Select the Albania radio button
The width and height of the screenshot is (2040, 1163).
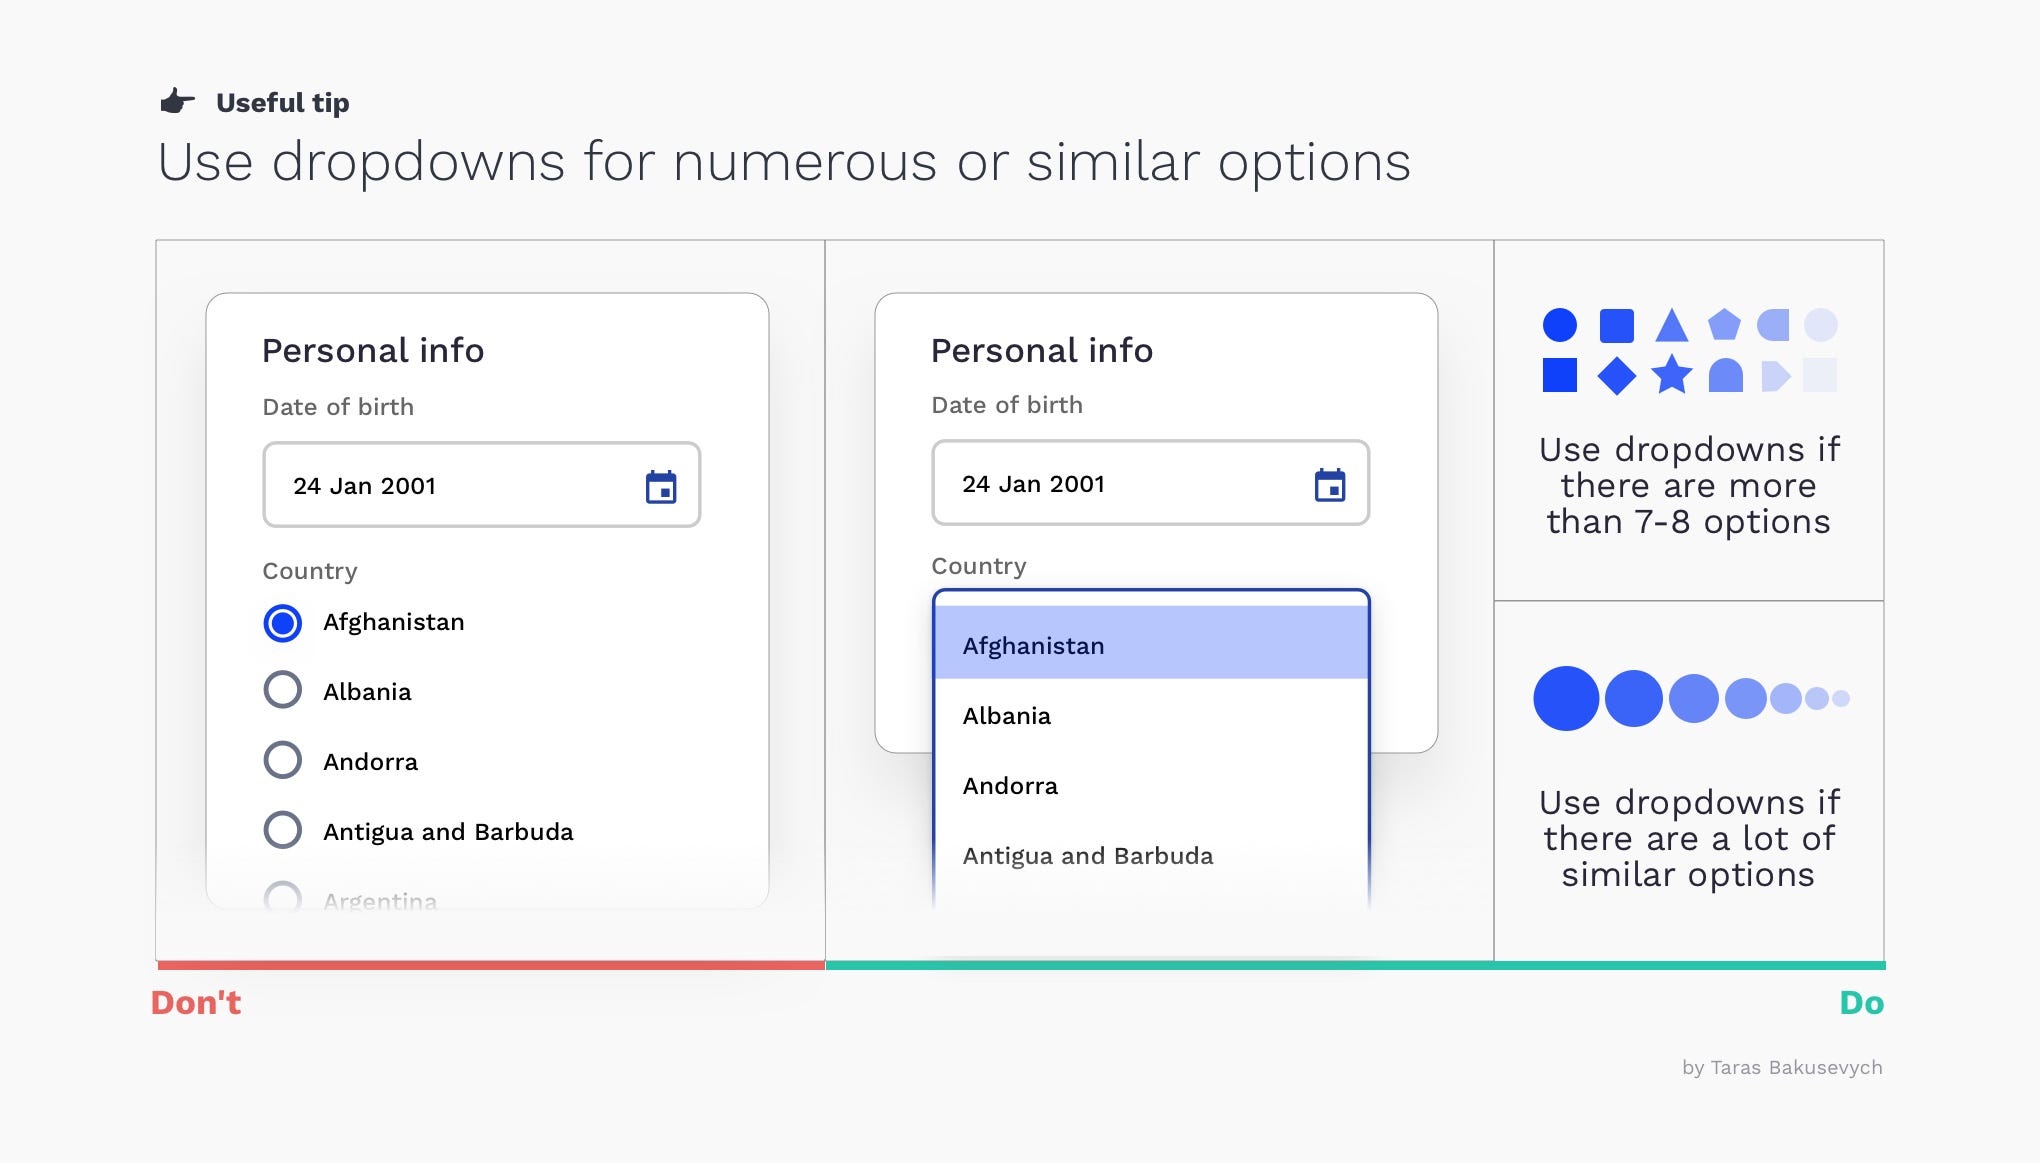tap(280, 689)
